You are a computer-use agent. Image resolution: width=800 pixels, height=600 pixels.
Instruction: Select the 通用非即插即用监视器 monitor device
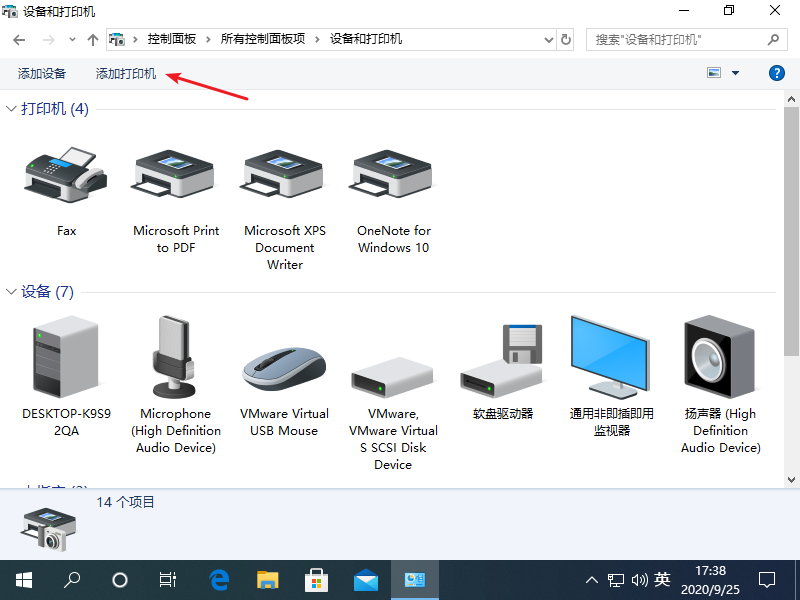[x=611, y=357]
